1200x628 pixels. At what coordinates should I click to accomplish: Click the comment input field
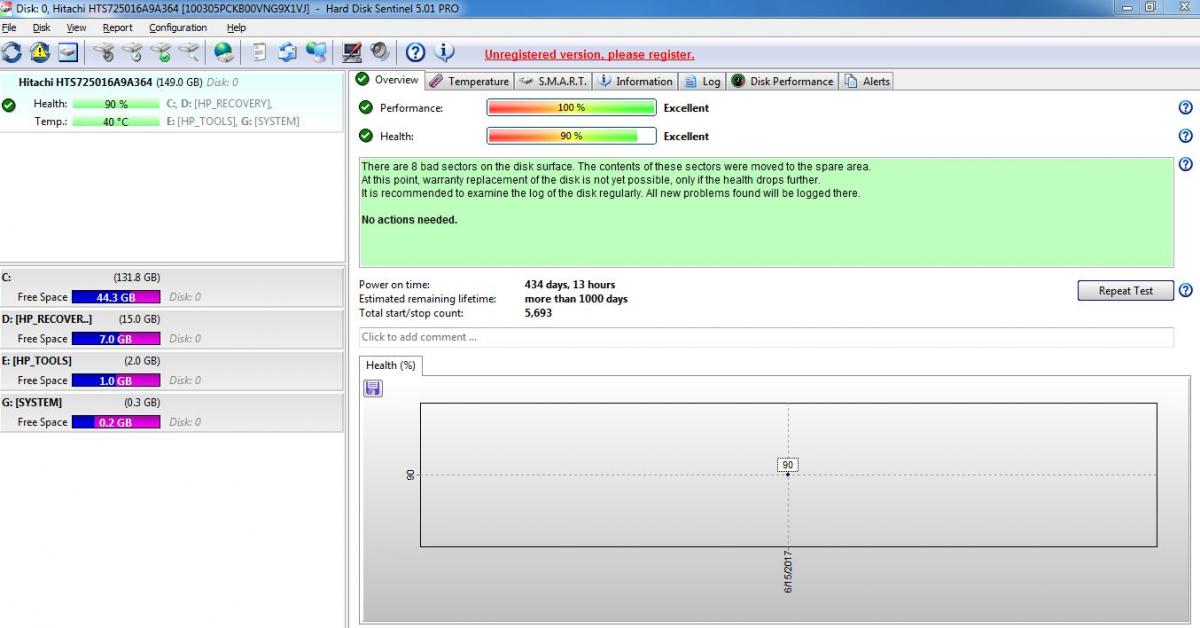tap(766, 337)
